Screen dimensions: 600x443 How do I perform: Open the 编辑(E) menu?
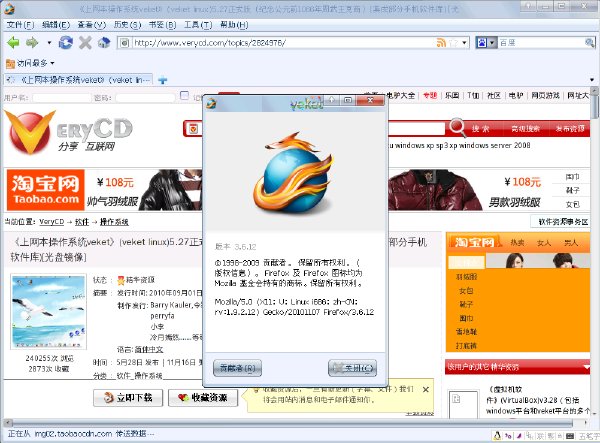click(x=56, y=25)
